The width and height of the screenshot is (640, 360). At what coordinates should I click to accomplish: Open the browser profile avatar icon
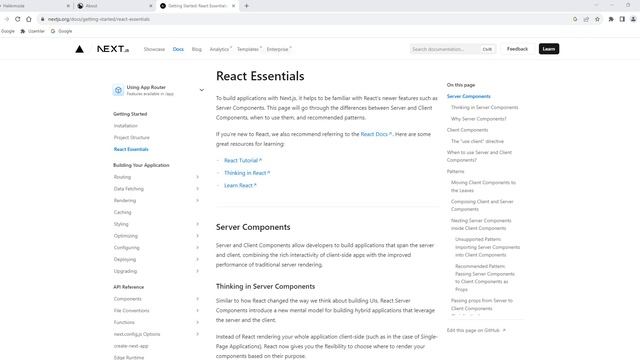pos(633,19)
